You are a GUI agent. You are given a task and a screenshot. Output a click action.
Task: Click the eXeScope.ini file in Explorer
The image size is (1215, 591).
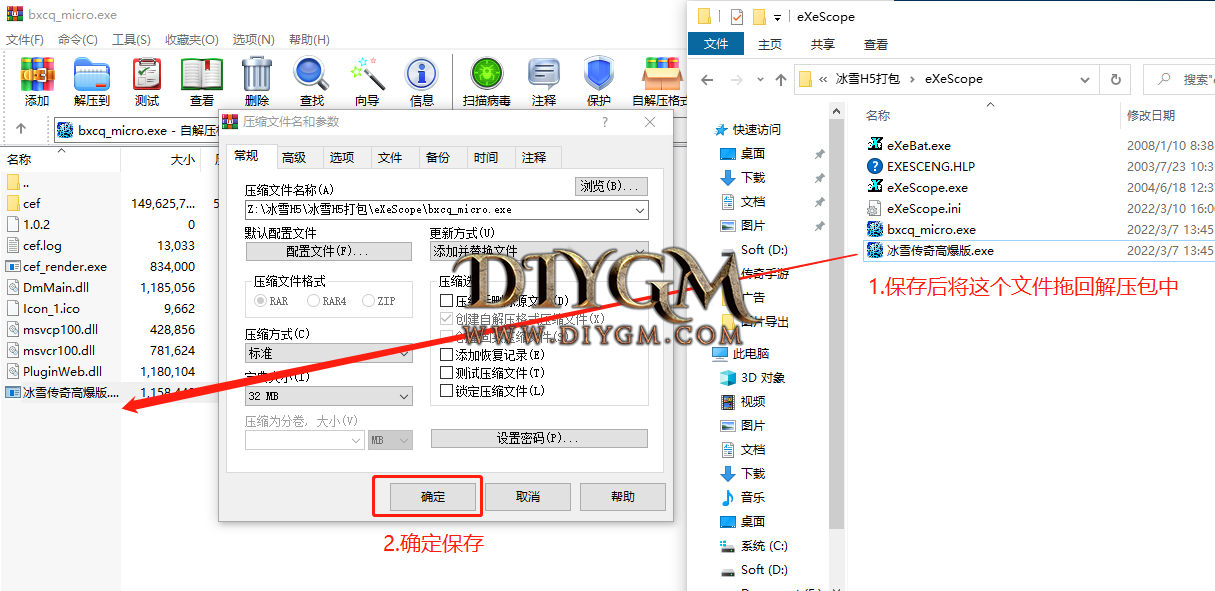[x=914, y=208]
